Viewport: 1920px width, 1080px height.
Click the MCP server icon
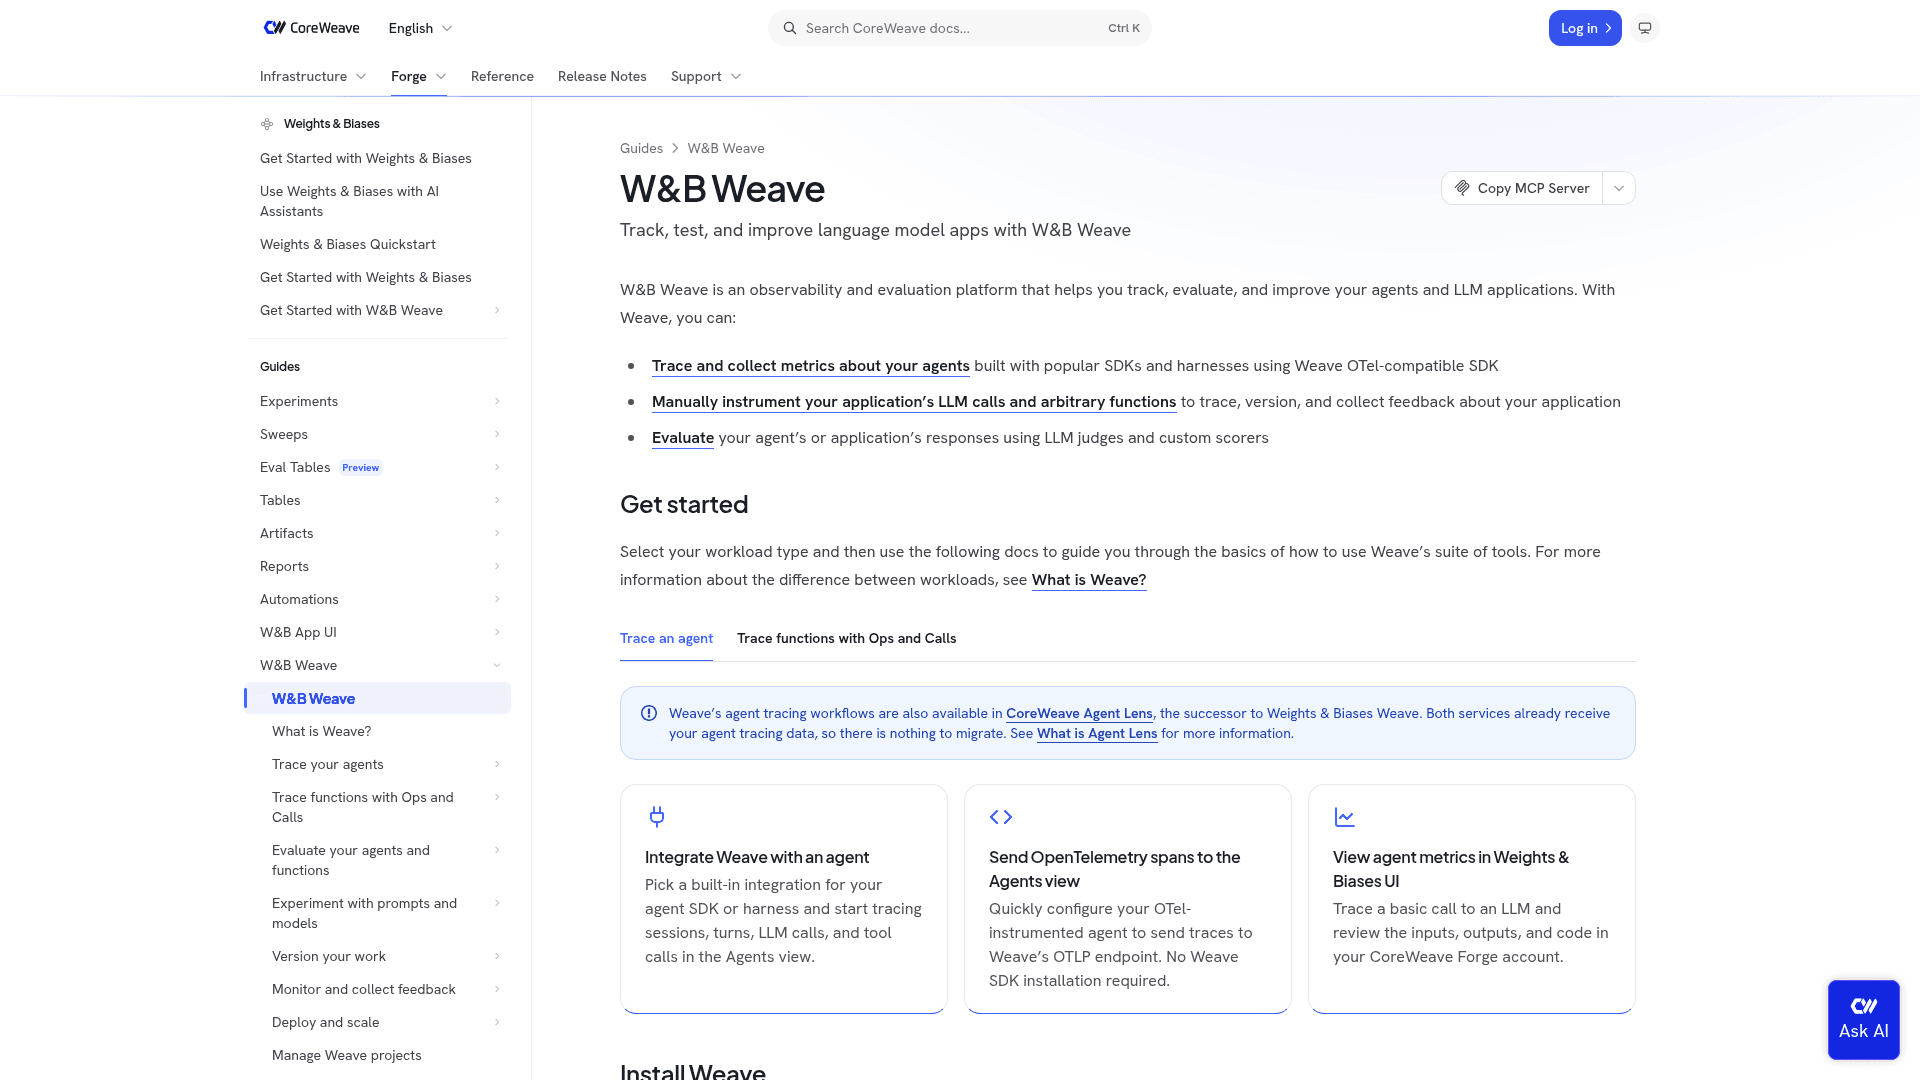(1462, 188)
